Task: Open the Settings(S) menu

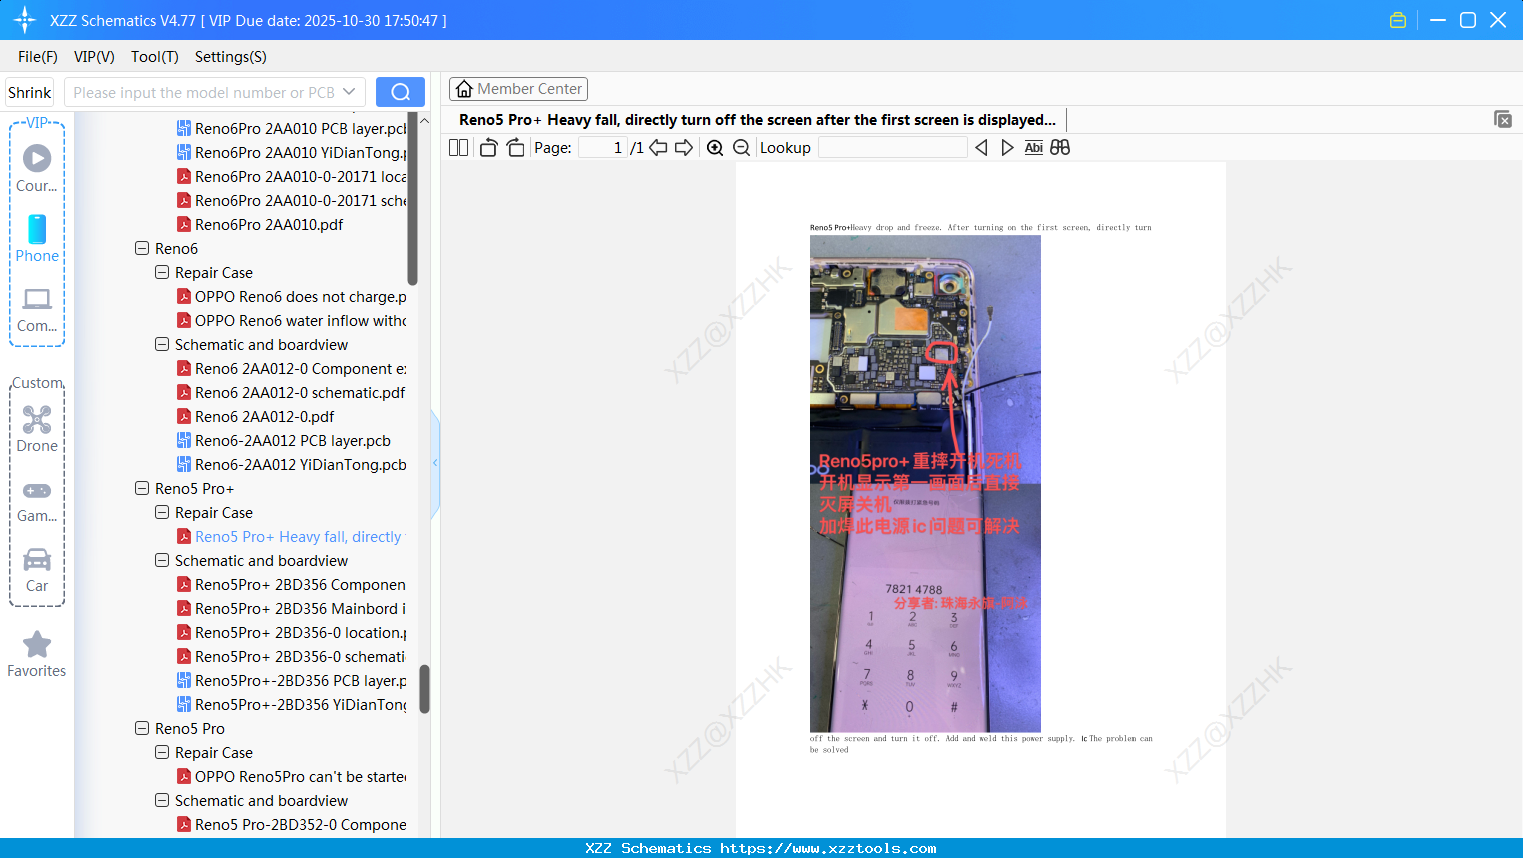Action: 231,57
